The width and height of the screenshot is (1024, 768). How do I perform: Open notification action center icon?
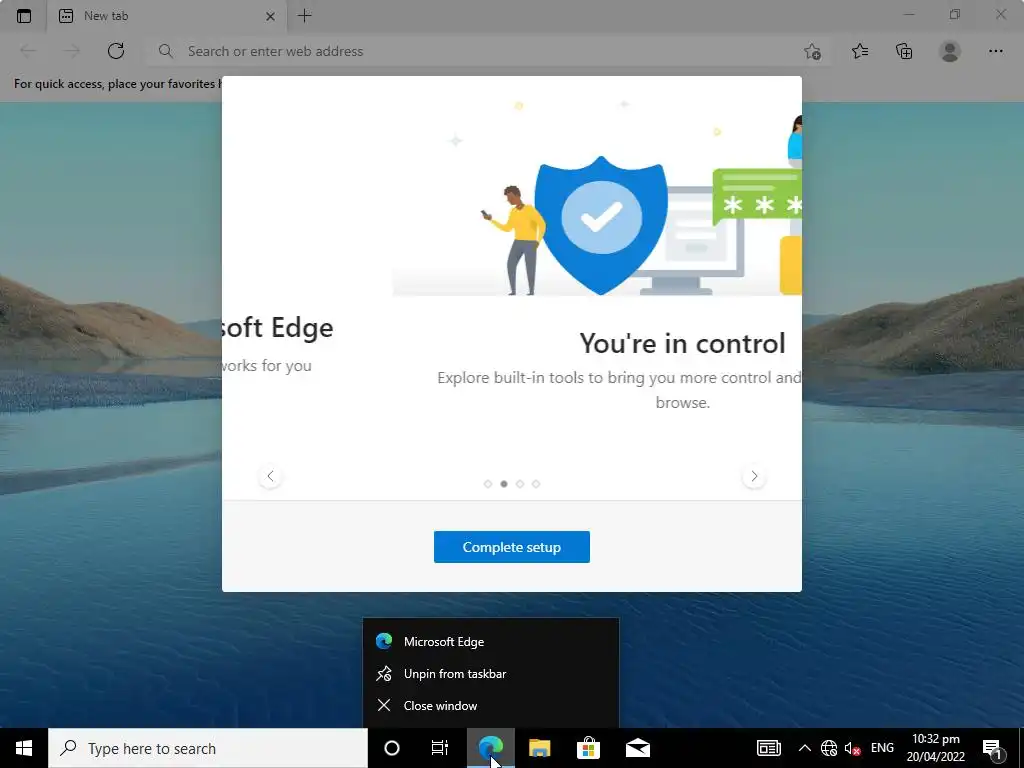click(x=993, y=748)
